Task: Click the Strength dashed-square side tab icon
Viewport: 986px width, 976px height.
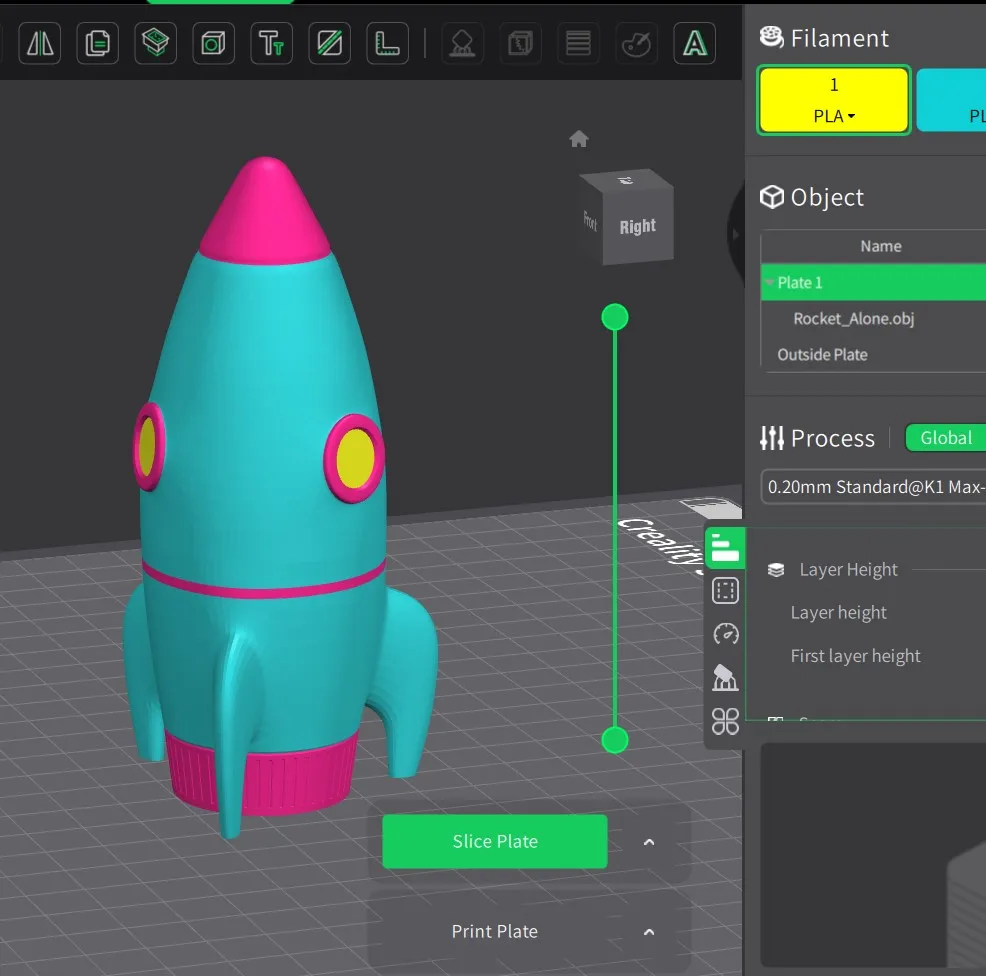Action: click(x=725, y=591)
